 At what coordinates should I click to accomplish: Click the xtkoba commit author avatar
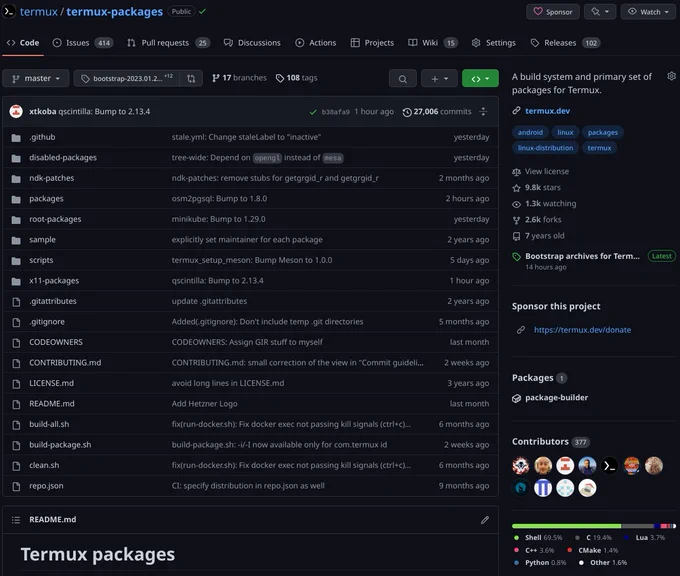coord(16,111)
